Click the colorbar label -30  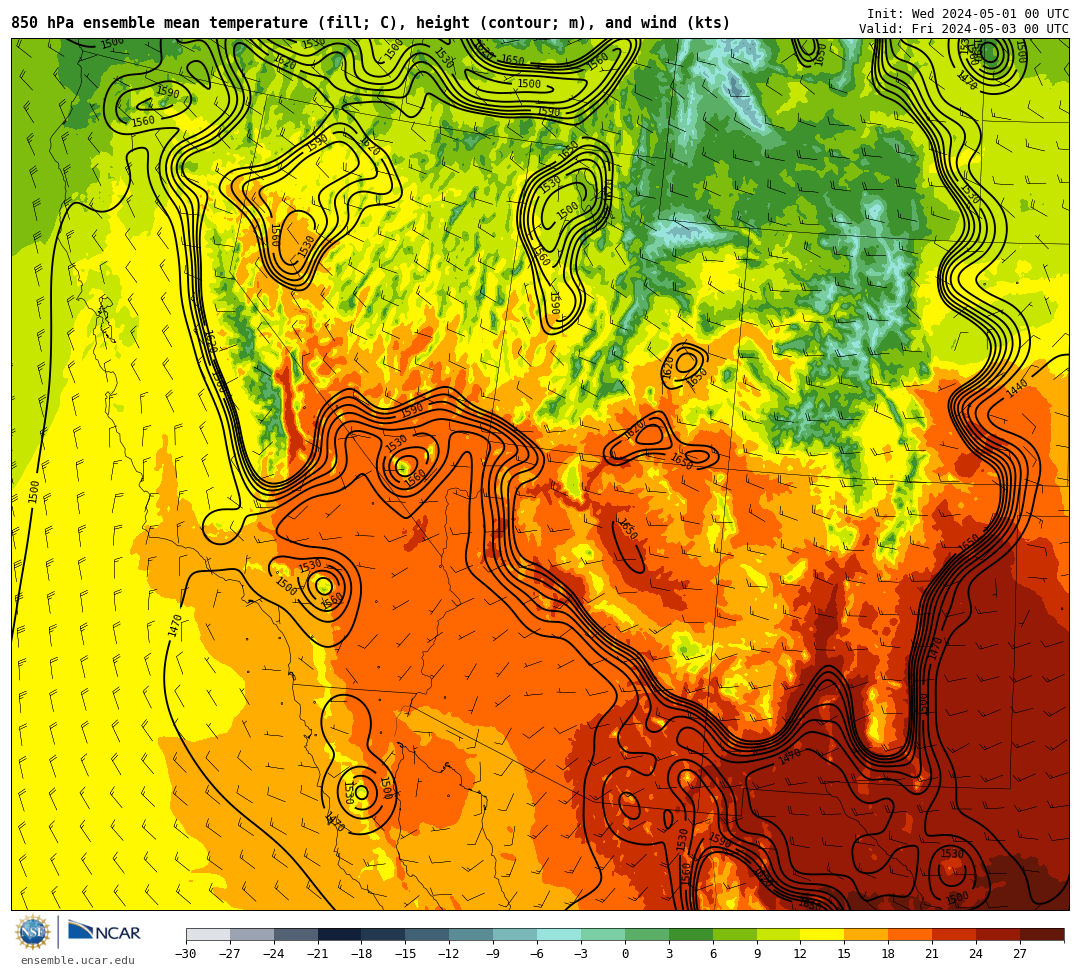coord(186,954)
